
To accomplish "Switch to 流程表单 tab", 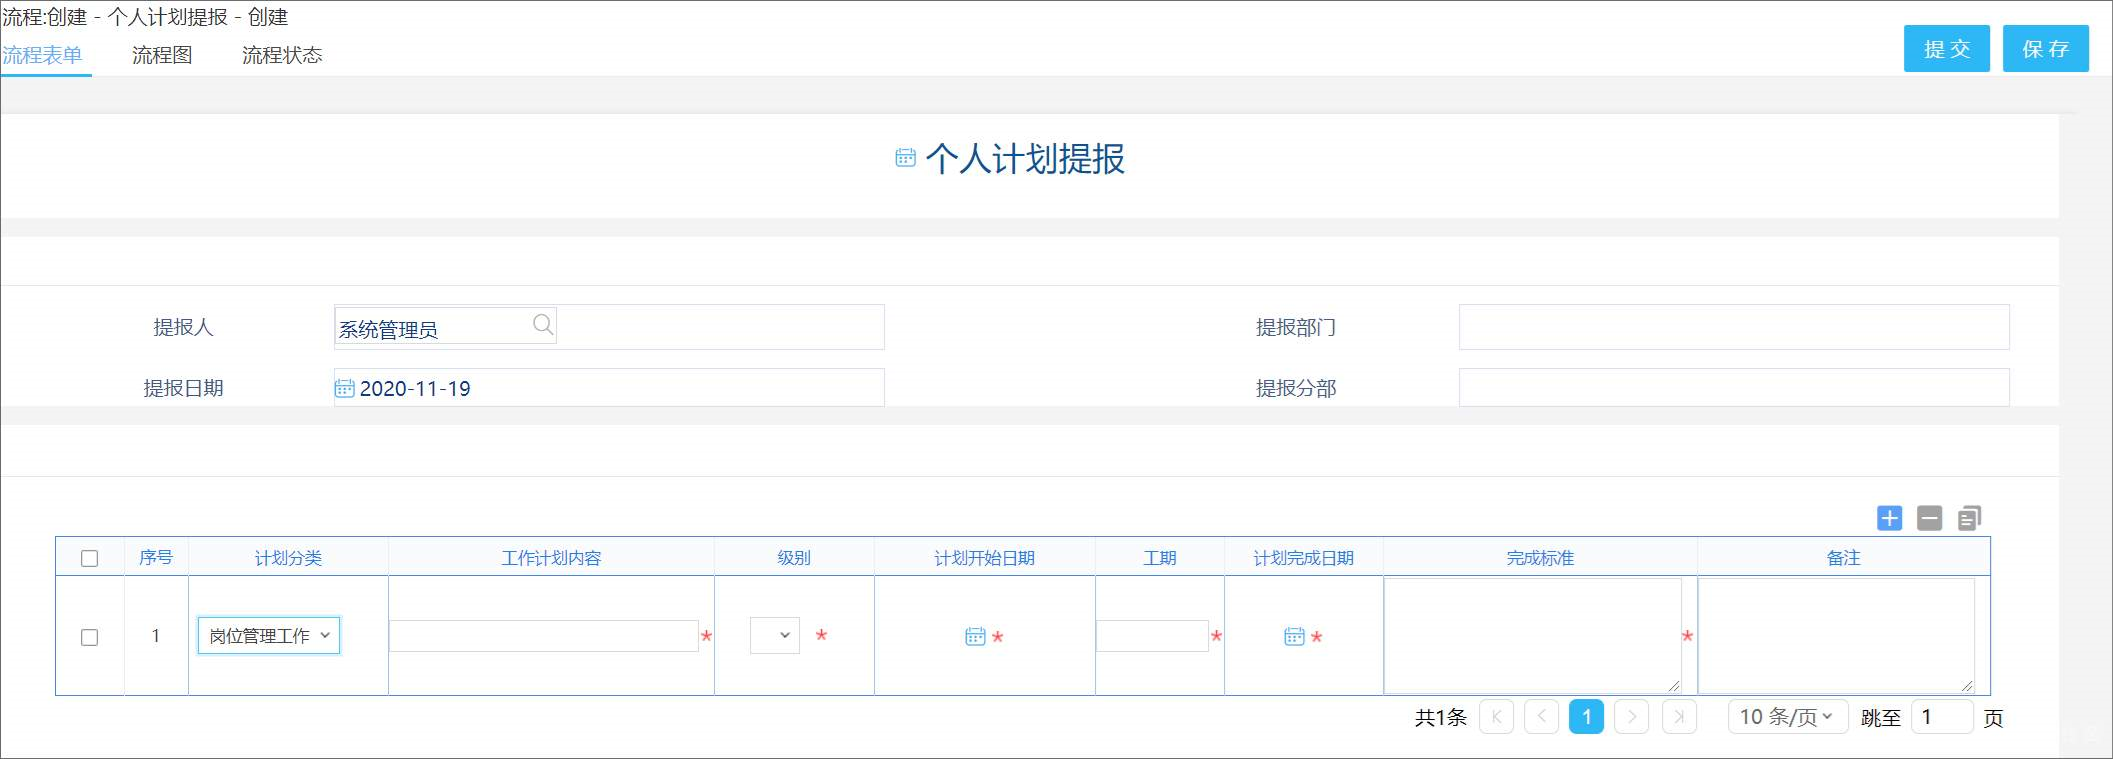I will [x=42, y=55].
